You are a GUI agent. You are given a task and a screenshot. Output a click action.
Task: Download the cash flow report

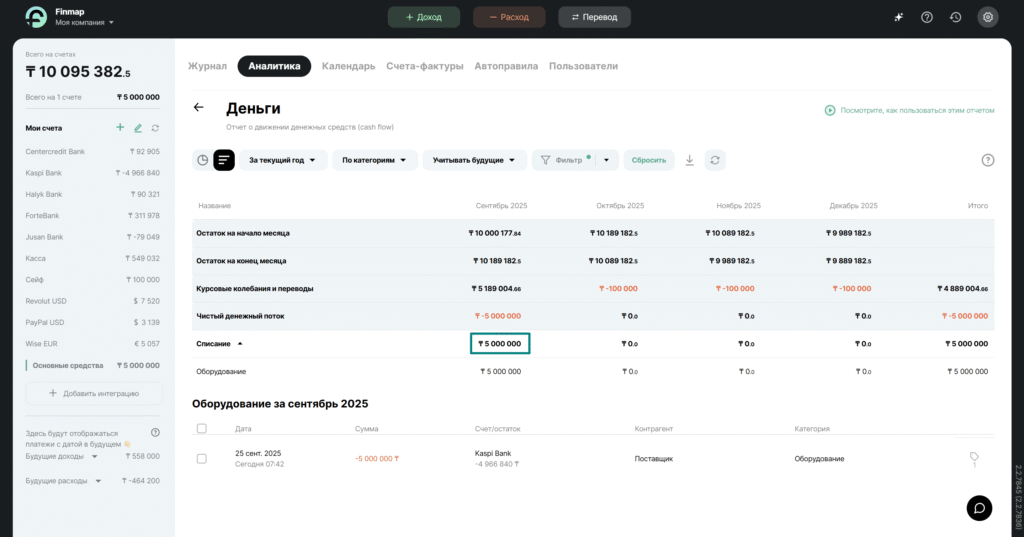pyautogui.click(x=689, y=160)
